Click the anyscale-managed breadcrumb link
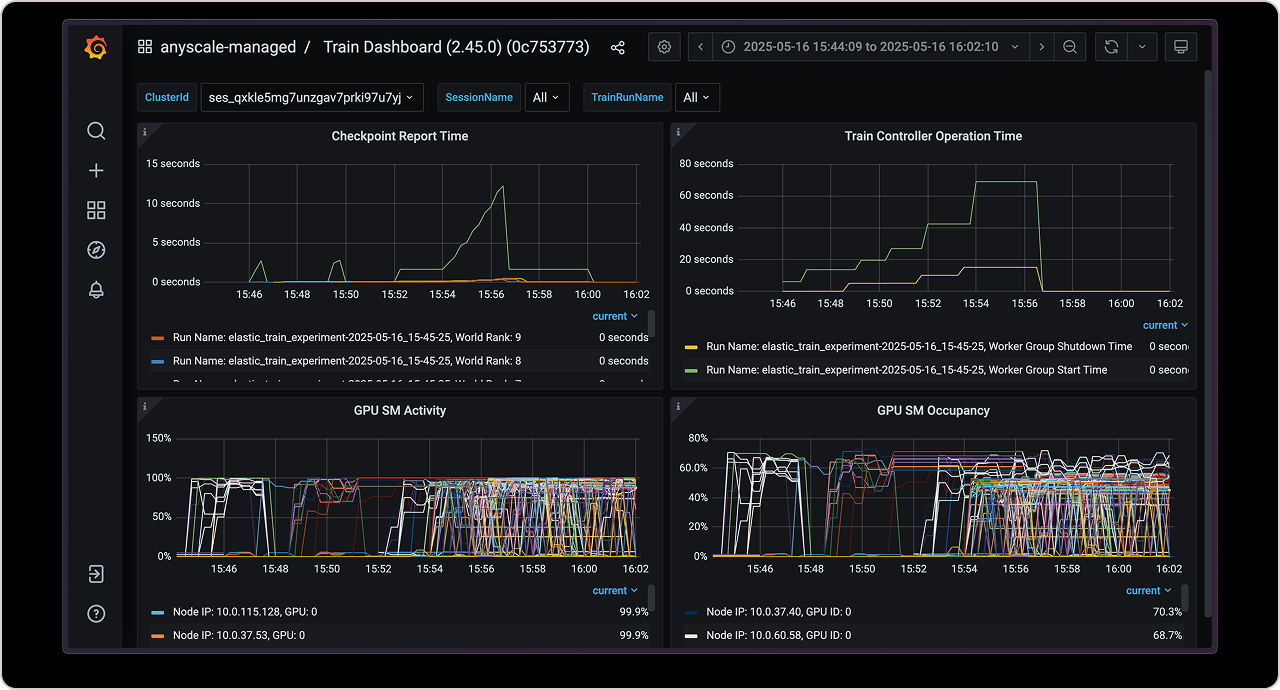This screenshot has width=1280, height=690. click(x=228, y=47)
